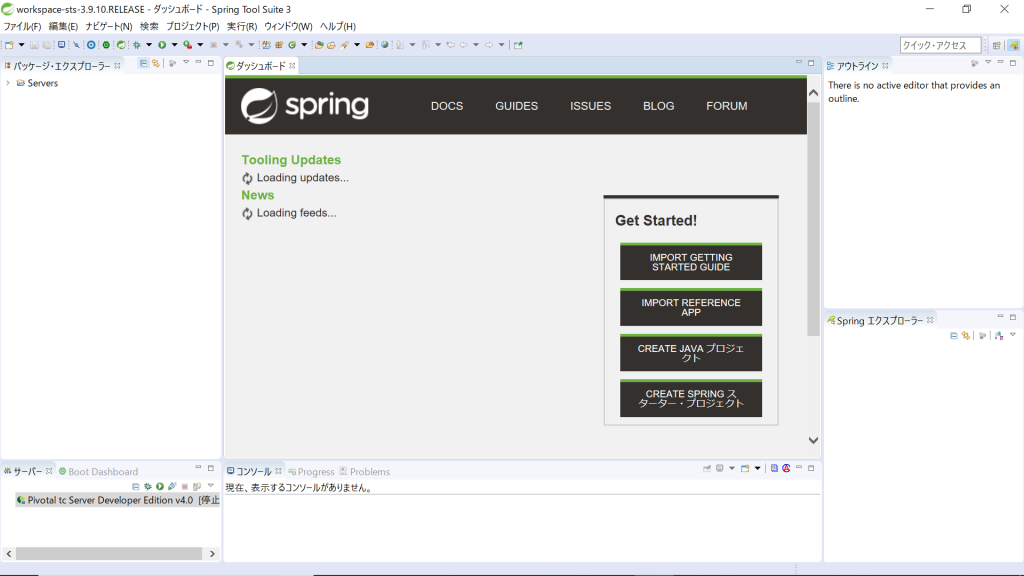Switch to the Problems tab
The width and height of the screenshot is (1024, 576).
(364, 472)
